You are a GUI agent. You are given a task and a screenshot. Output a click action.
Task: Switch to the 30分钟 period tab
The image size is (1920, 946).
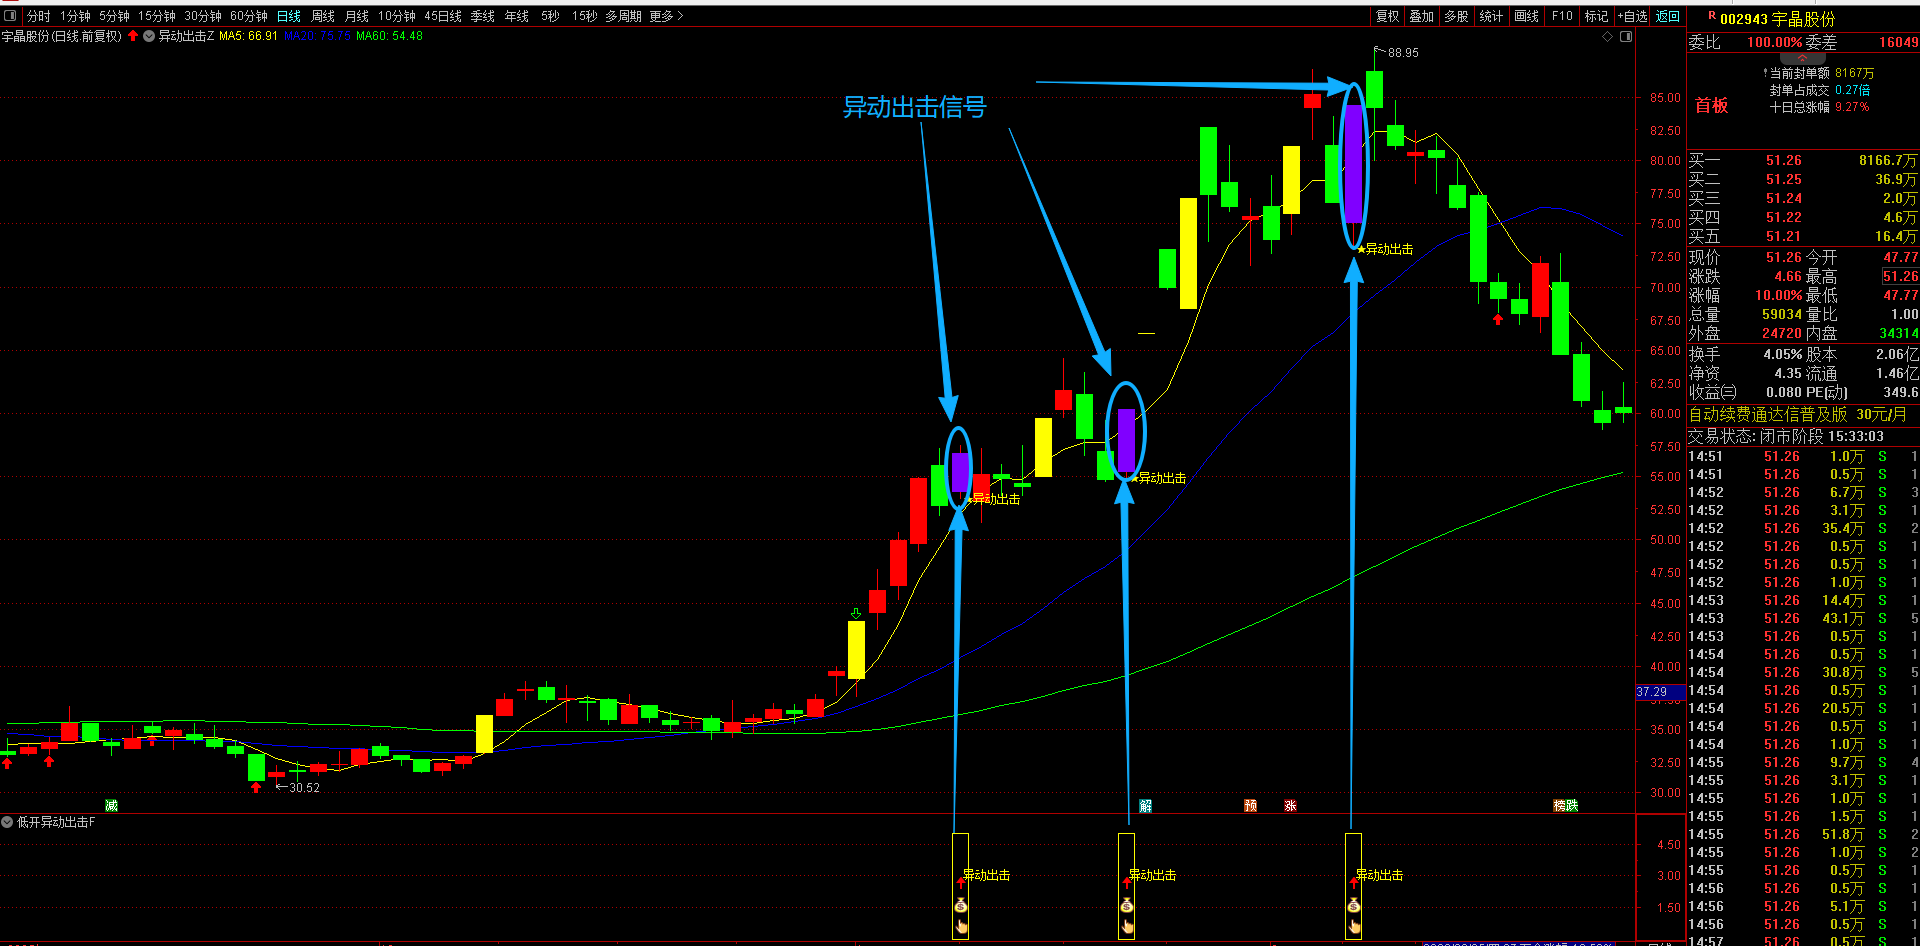click(203, 16)
